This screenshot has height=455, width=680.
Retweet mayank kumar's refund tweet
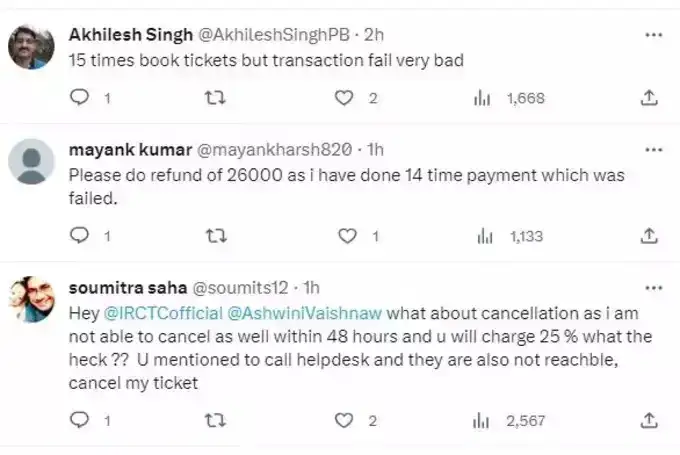[x=213, y=236]
